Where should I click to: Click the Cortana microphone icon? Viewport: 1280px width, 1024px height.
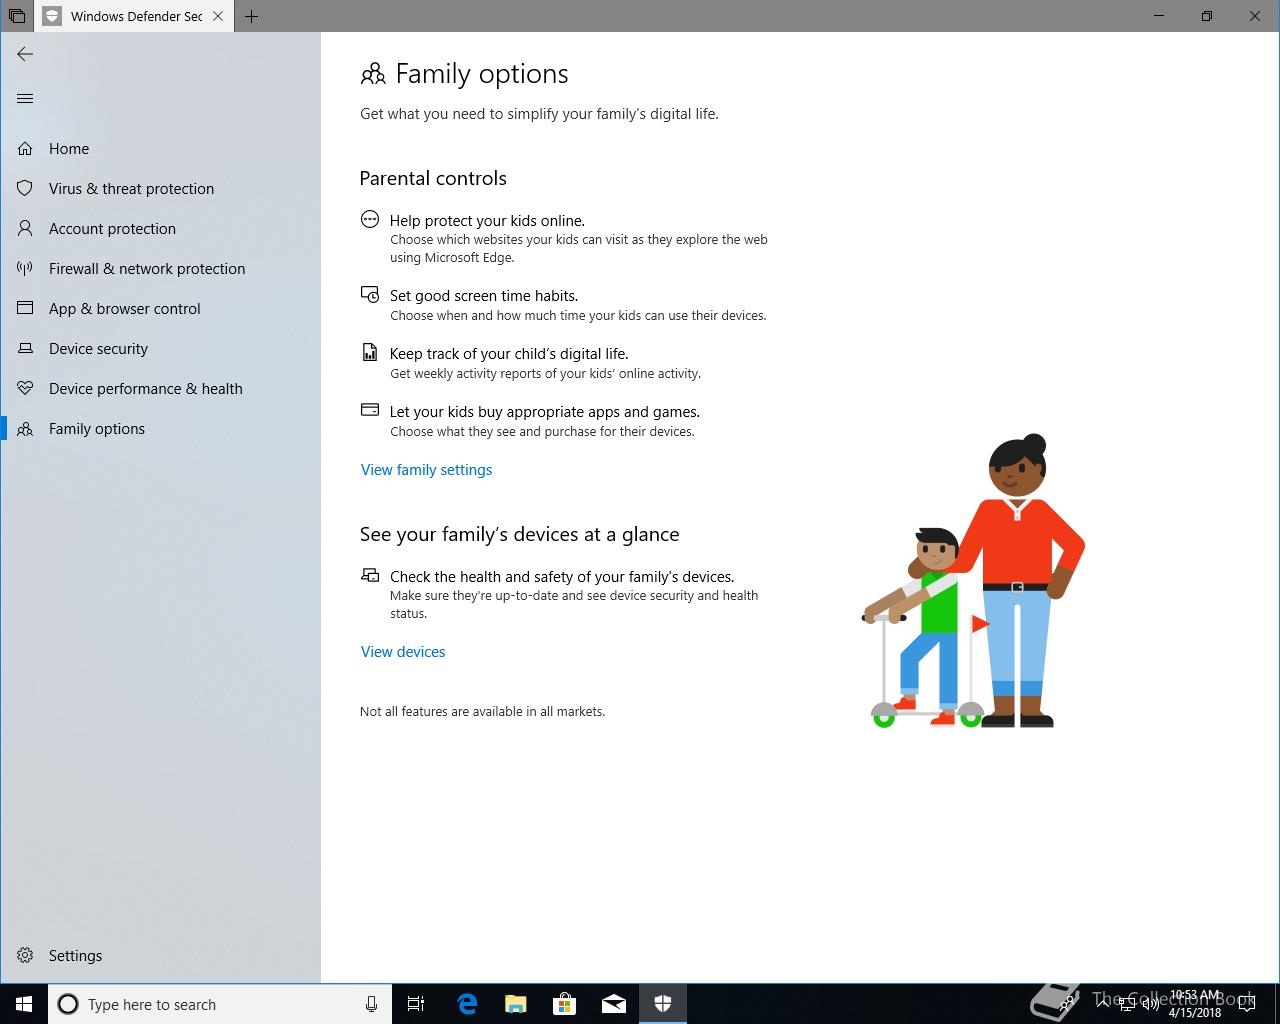pyautogui.click(x=371, y=1004)
